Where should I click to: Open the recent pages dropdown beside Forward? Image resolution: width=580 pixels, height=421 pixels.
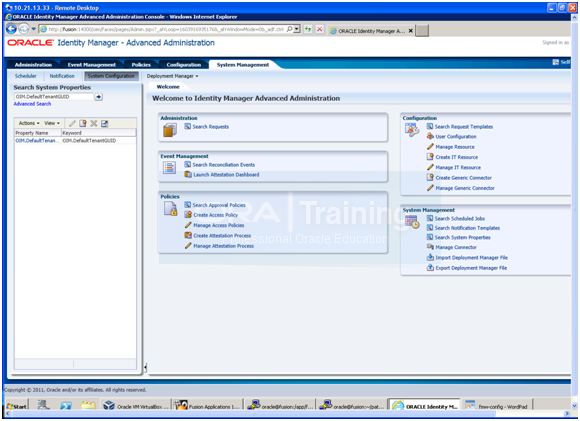click(33, 29)
